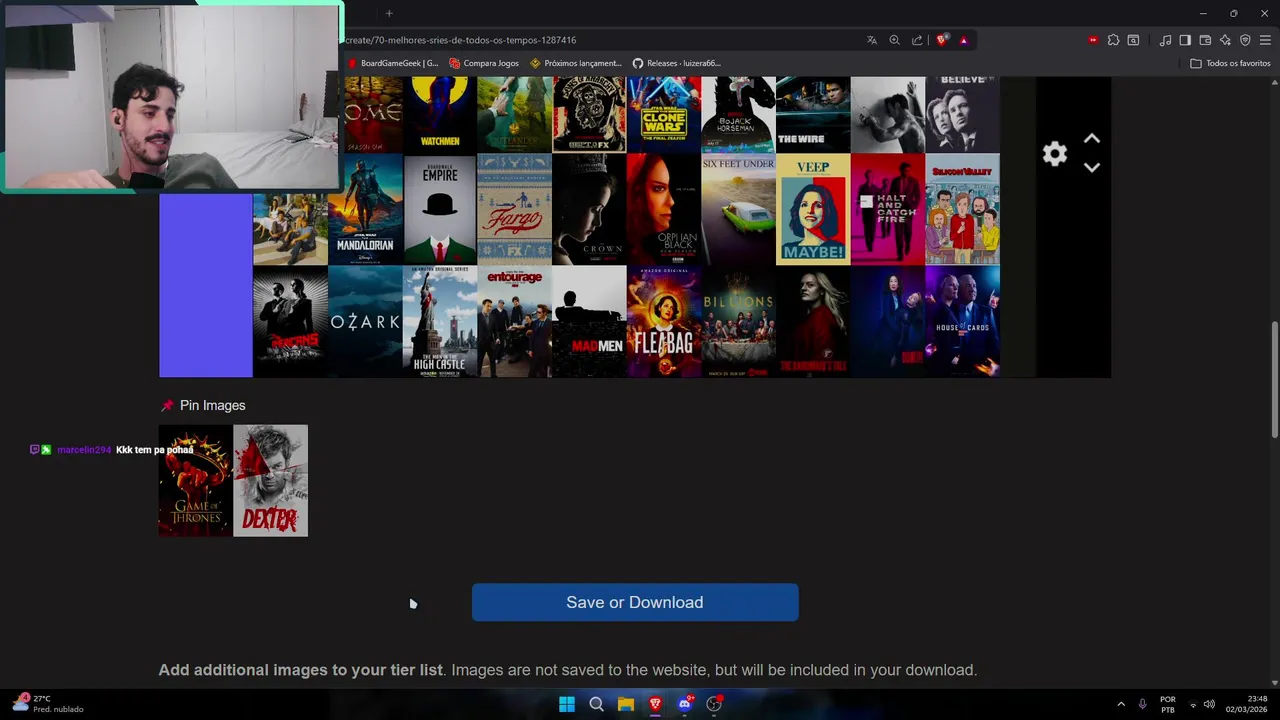Open BoardGameGeek bookmark

393,63
